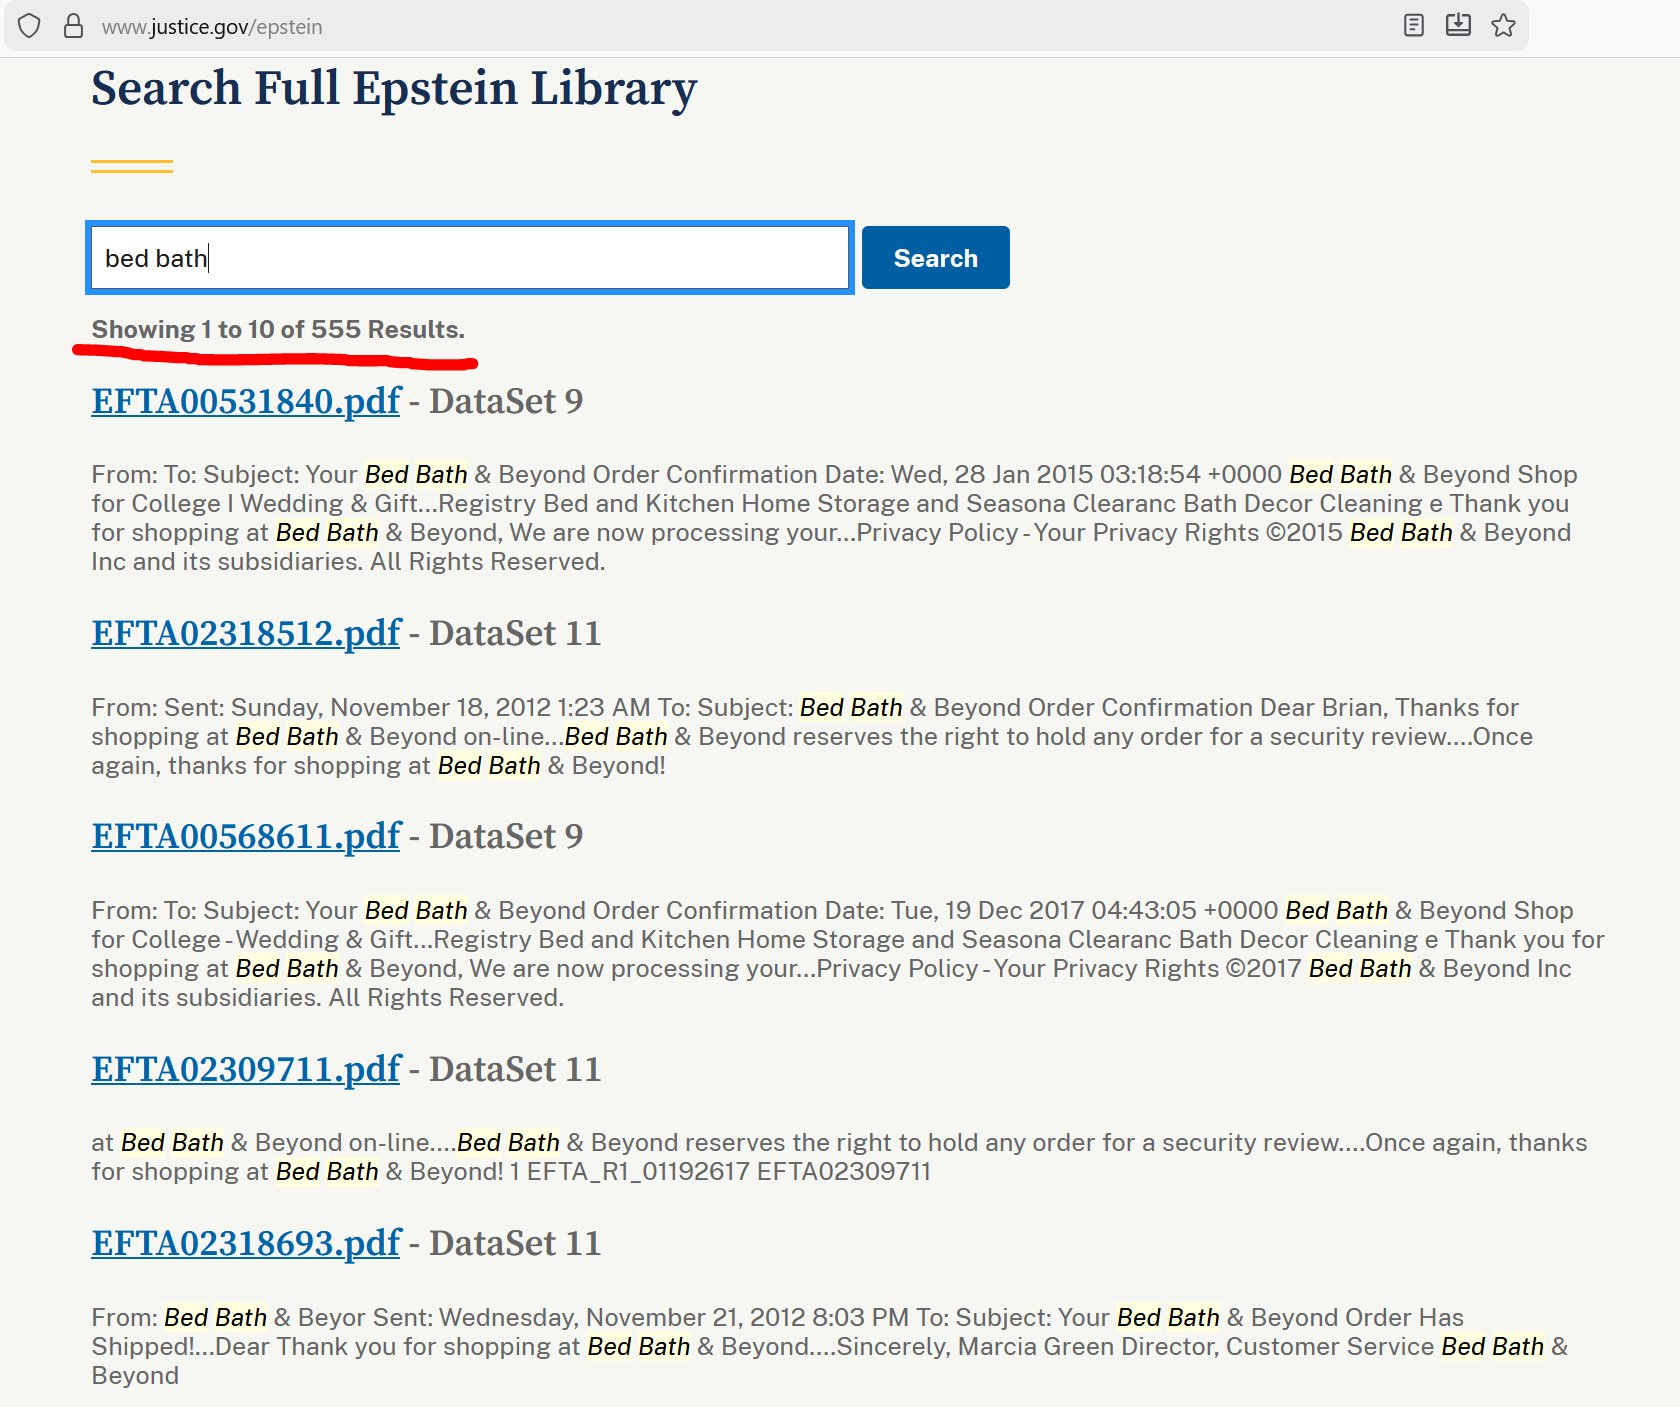This screenshot has height=1407, width=1680.
Task: Focus the address bar URL www.justice.gov/epstein
Action: 212,27
